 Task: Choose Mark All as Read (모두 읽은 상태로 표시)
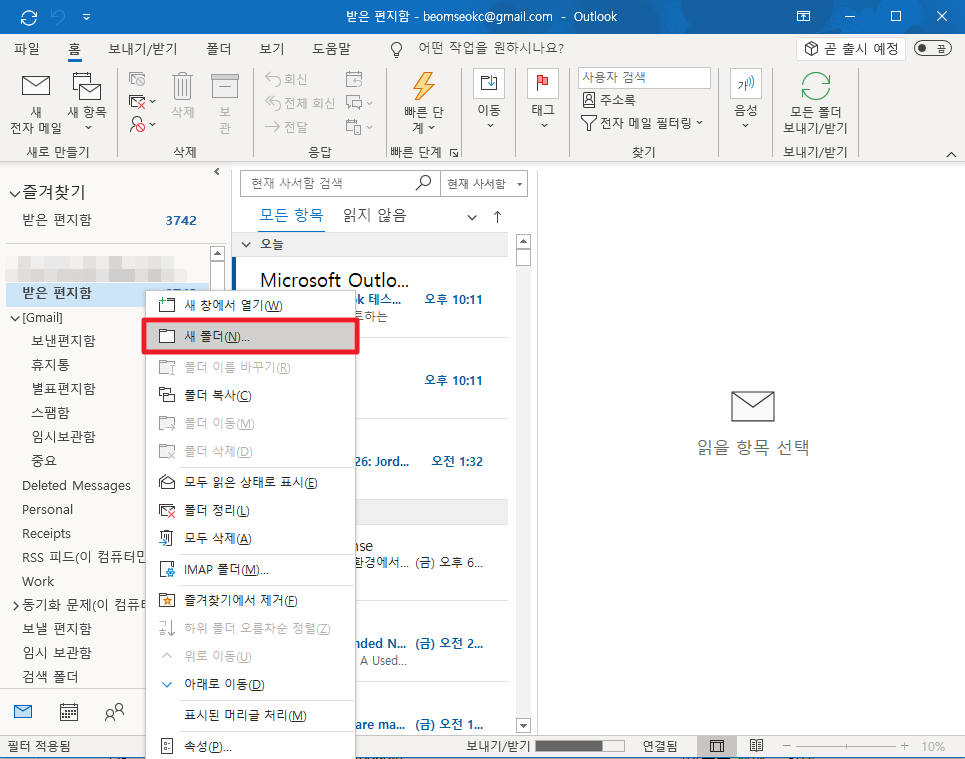coord(250,482)
